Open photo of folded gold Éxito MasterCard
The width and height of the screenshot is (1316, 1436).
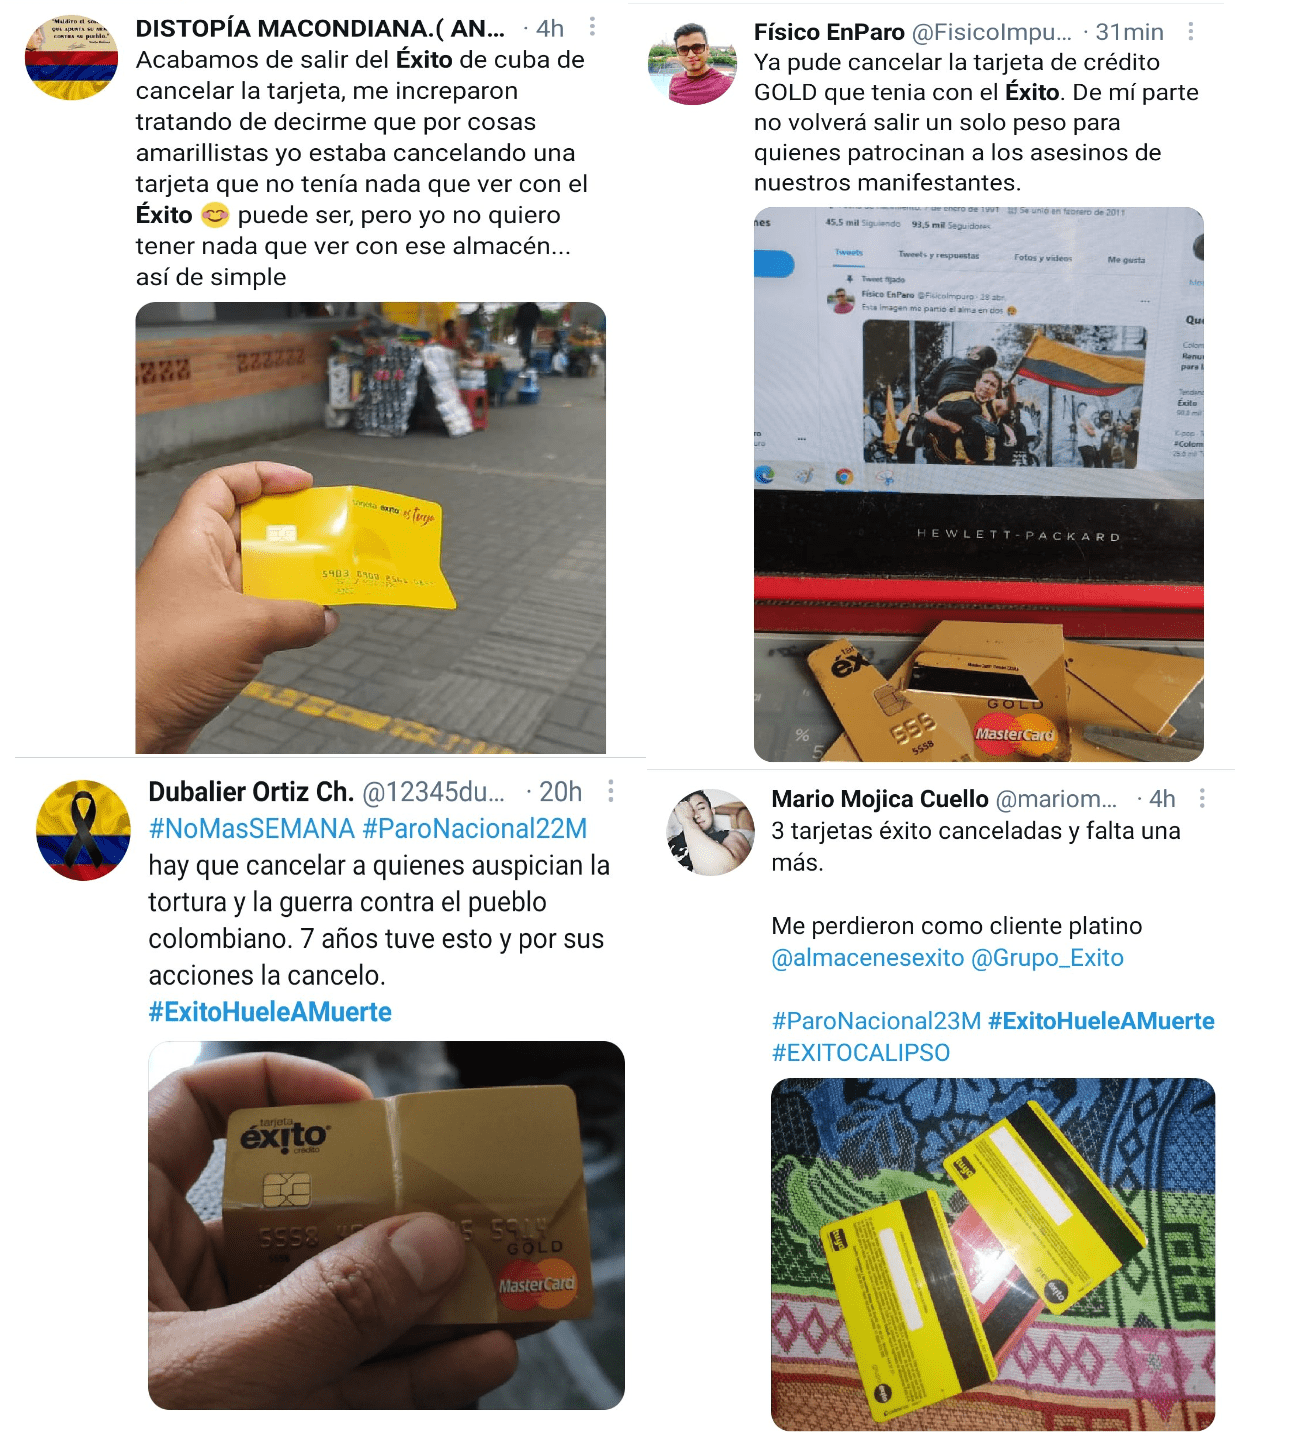[x=386, y=1225]
